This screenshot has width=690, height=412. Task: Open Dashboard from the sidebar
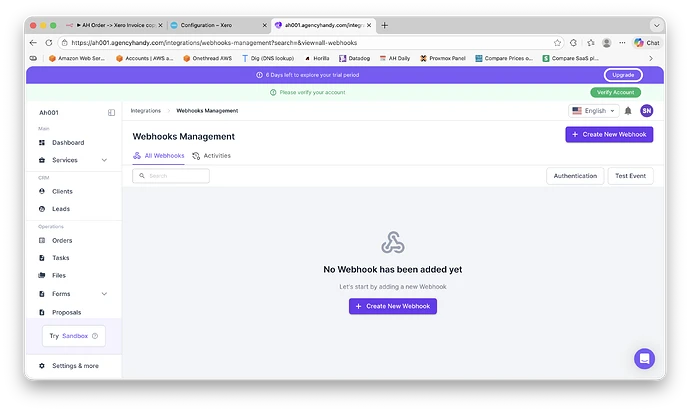tap(67, 143)
